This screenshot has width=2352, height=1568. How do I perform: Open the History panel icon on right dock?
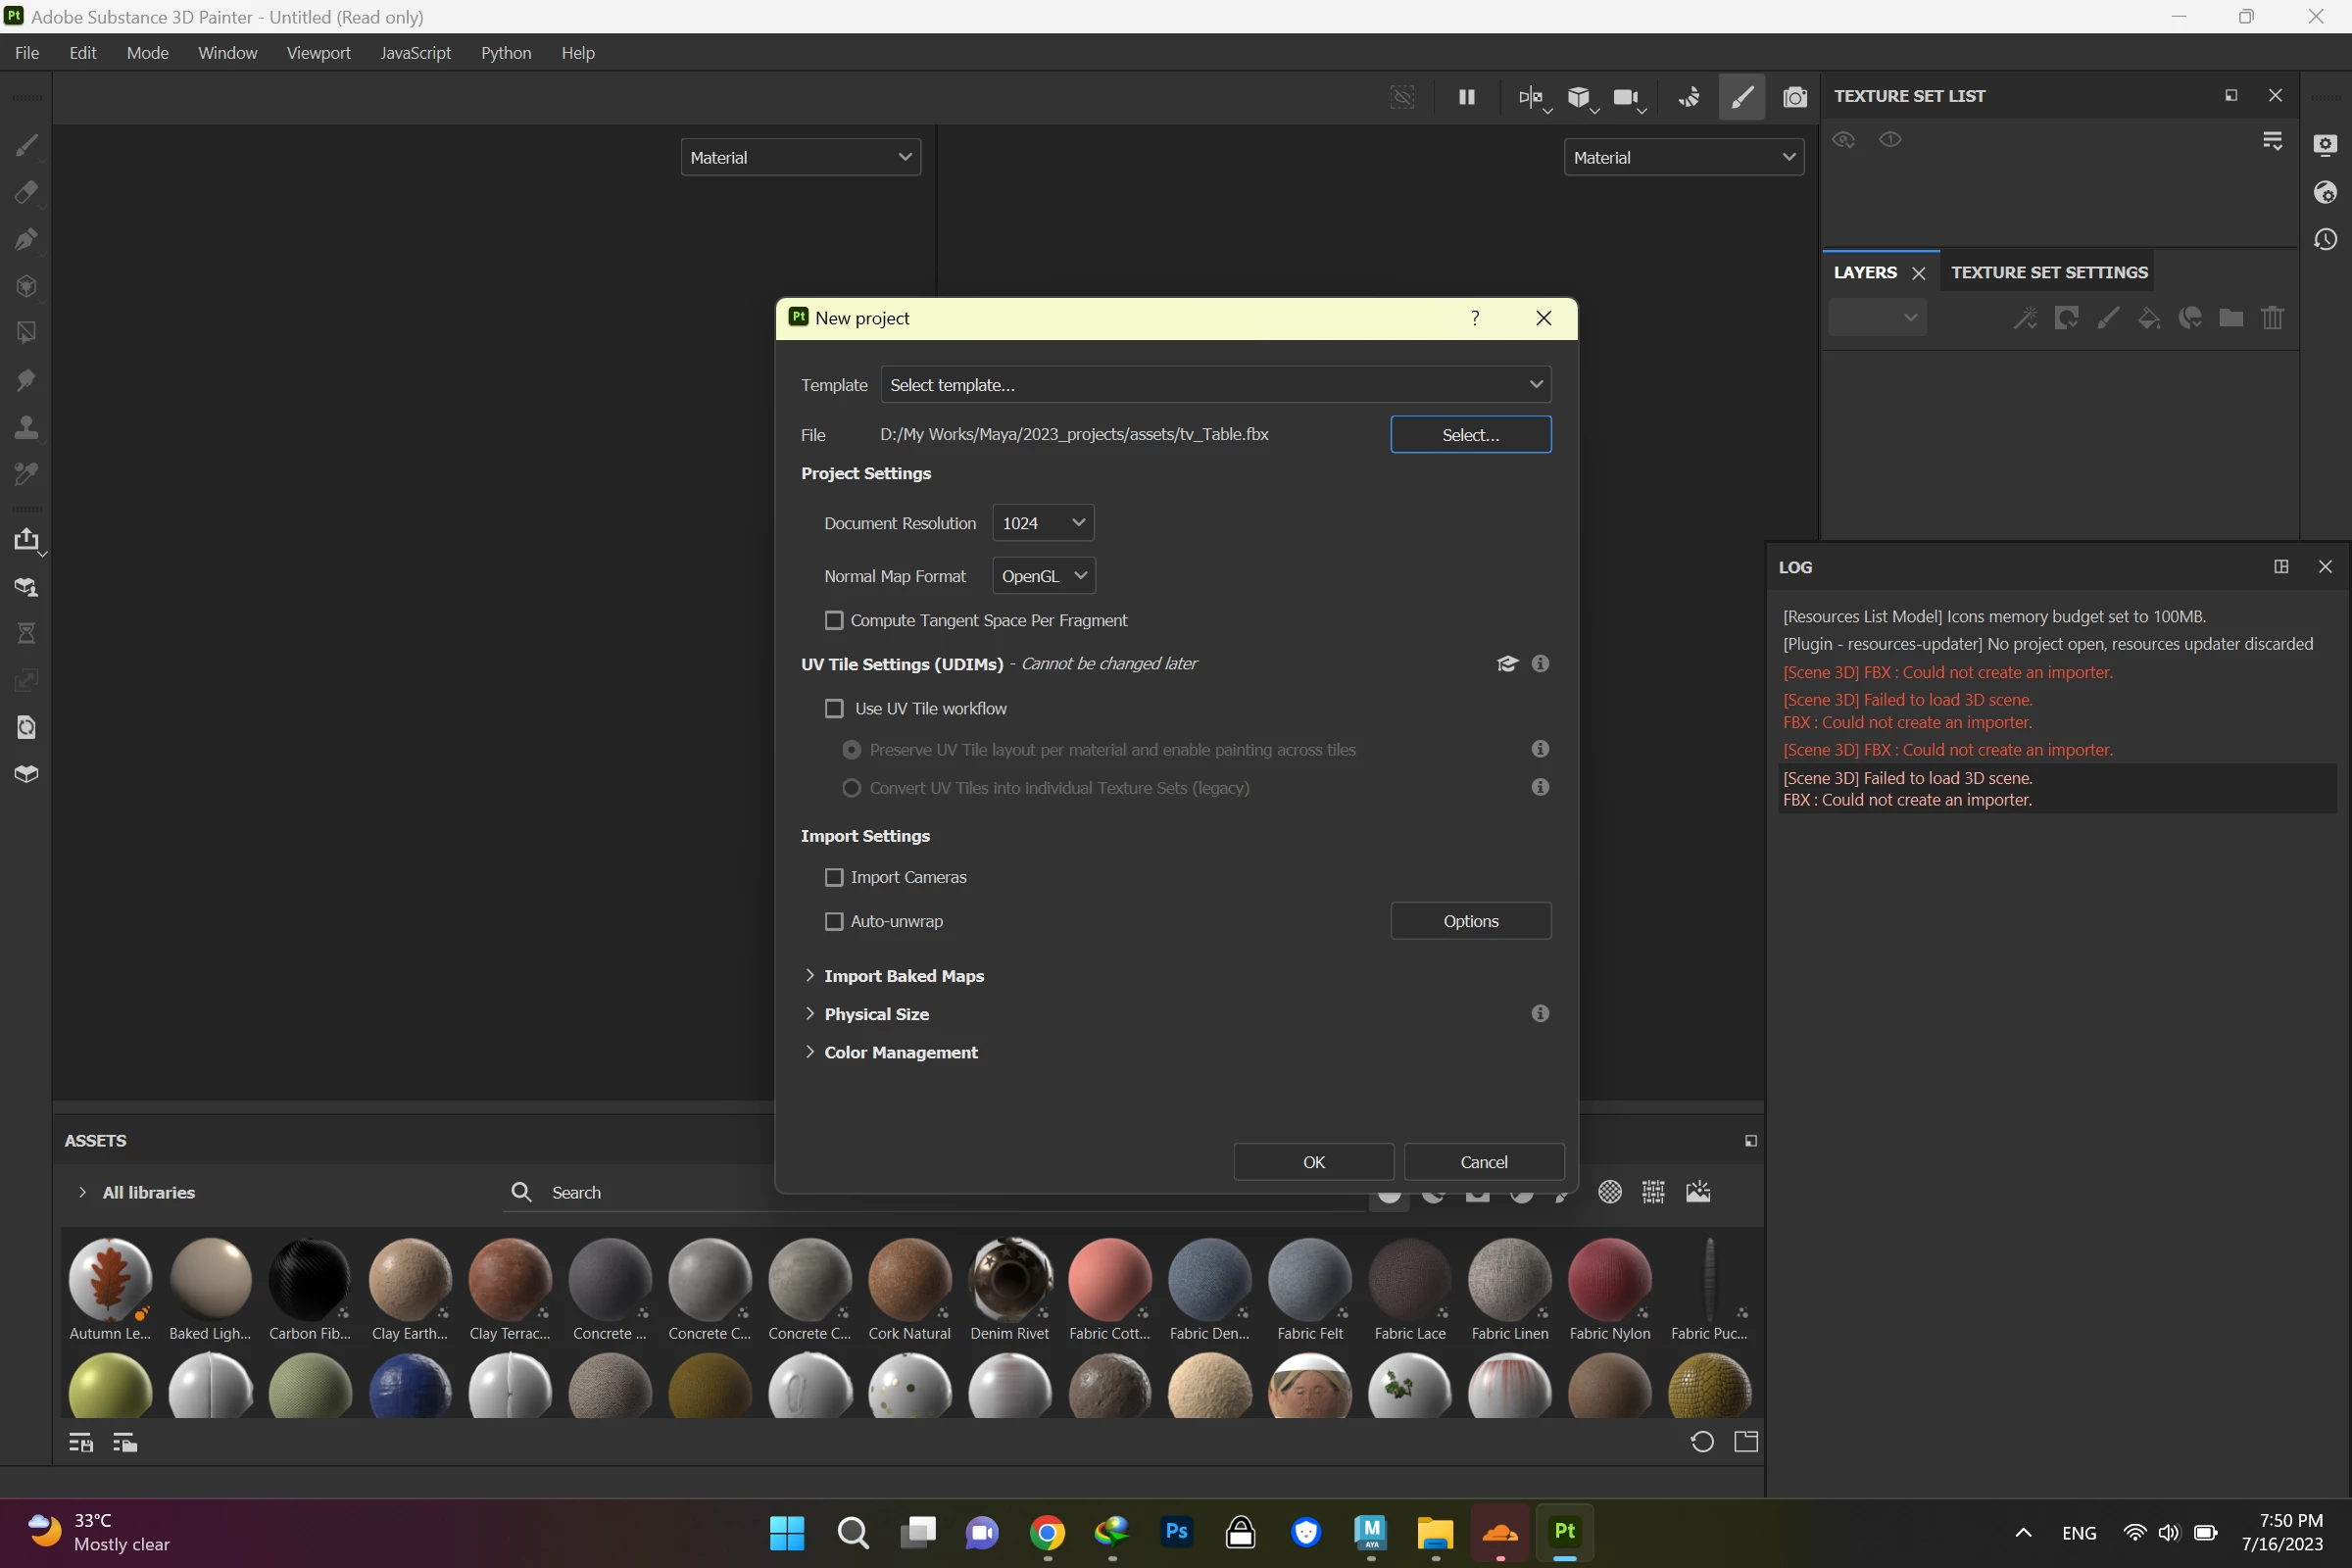tap(2326, 240)
